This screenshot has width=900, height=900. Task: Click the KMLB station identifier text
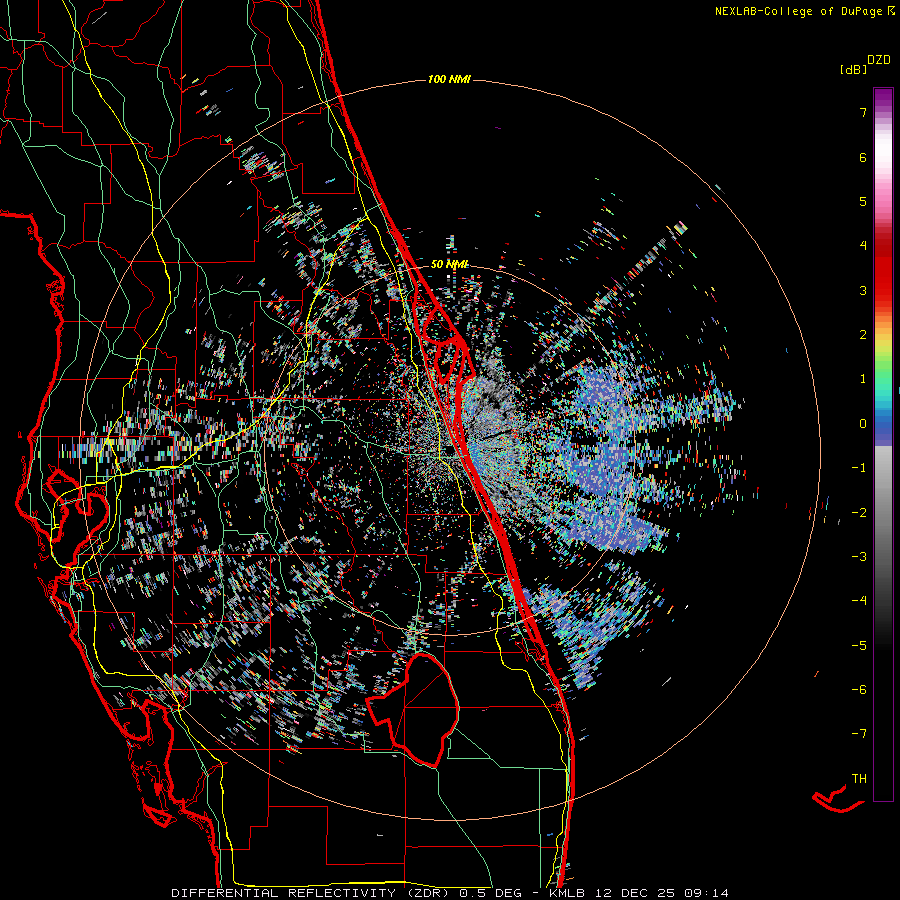[569, 893]
